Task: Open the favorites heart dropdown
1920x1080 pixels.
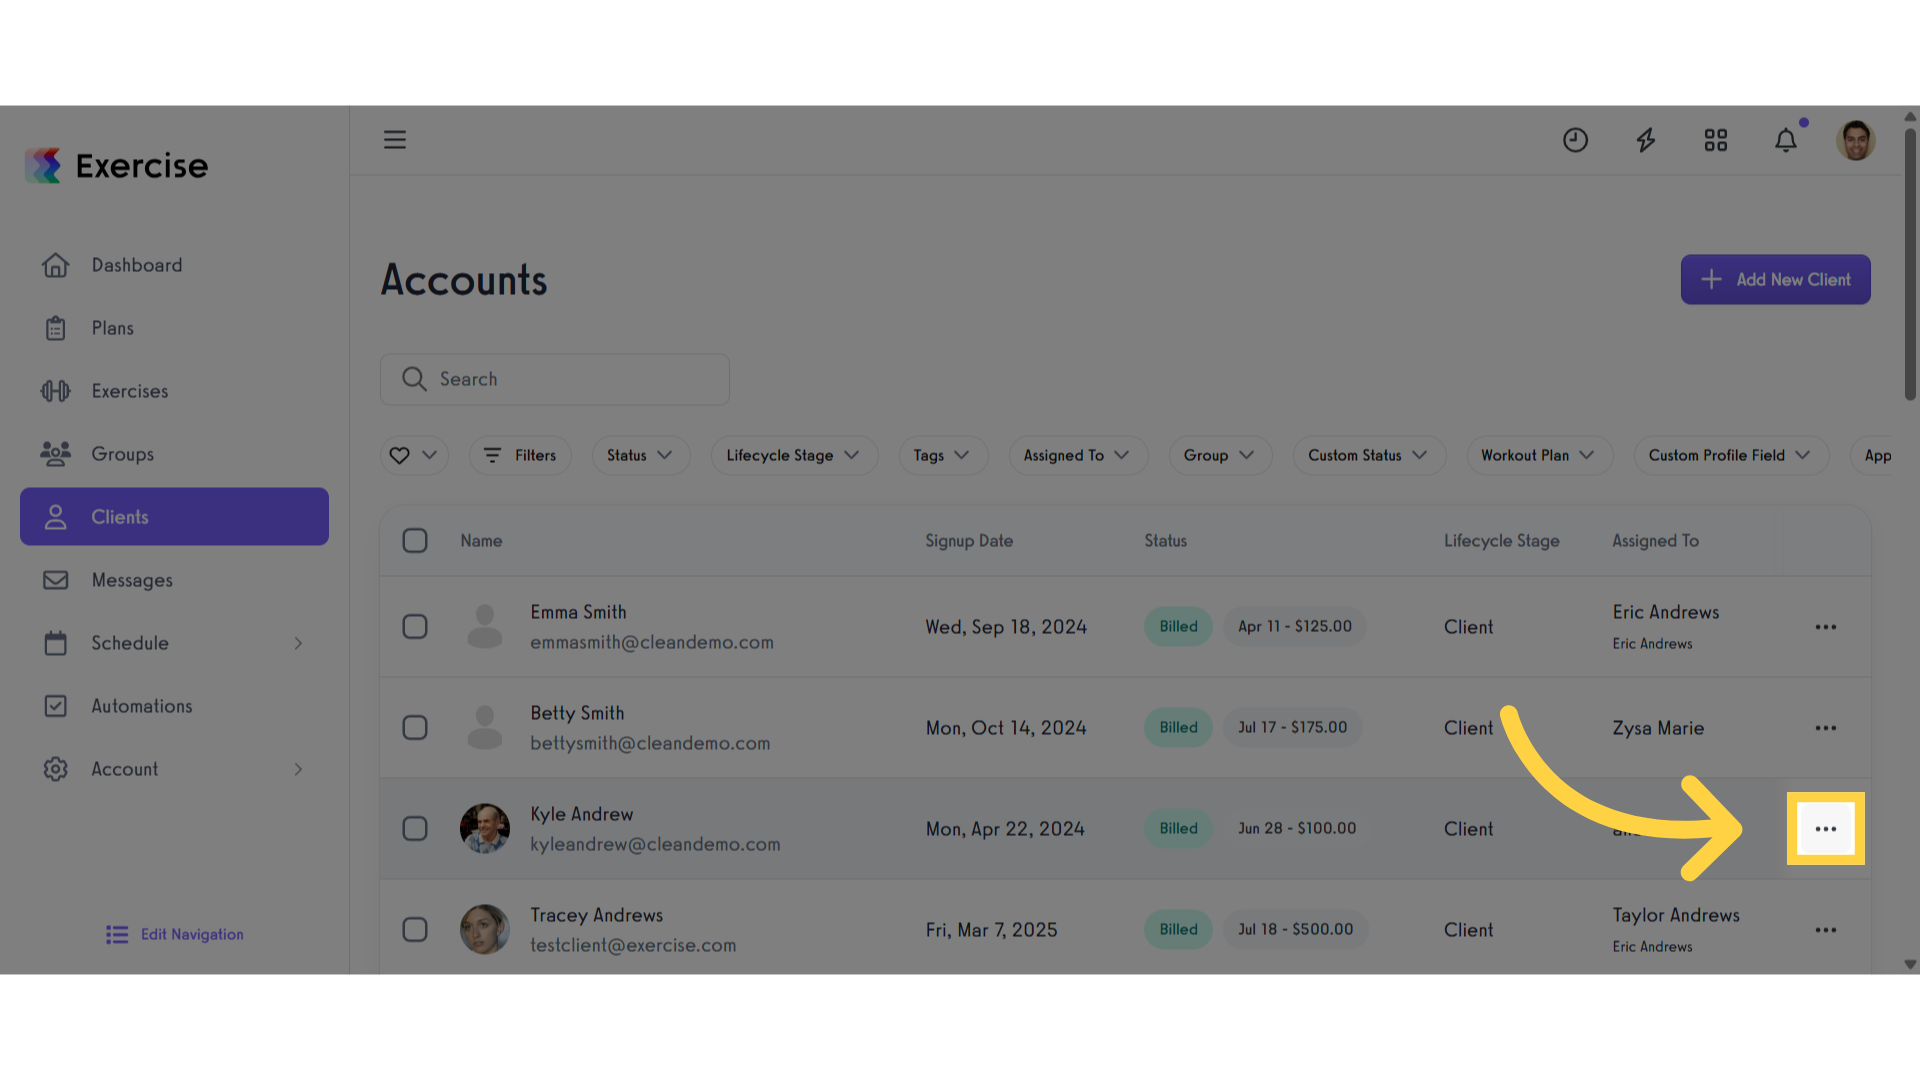Action: [414, 455]
